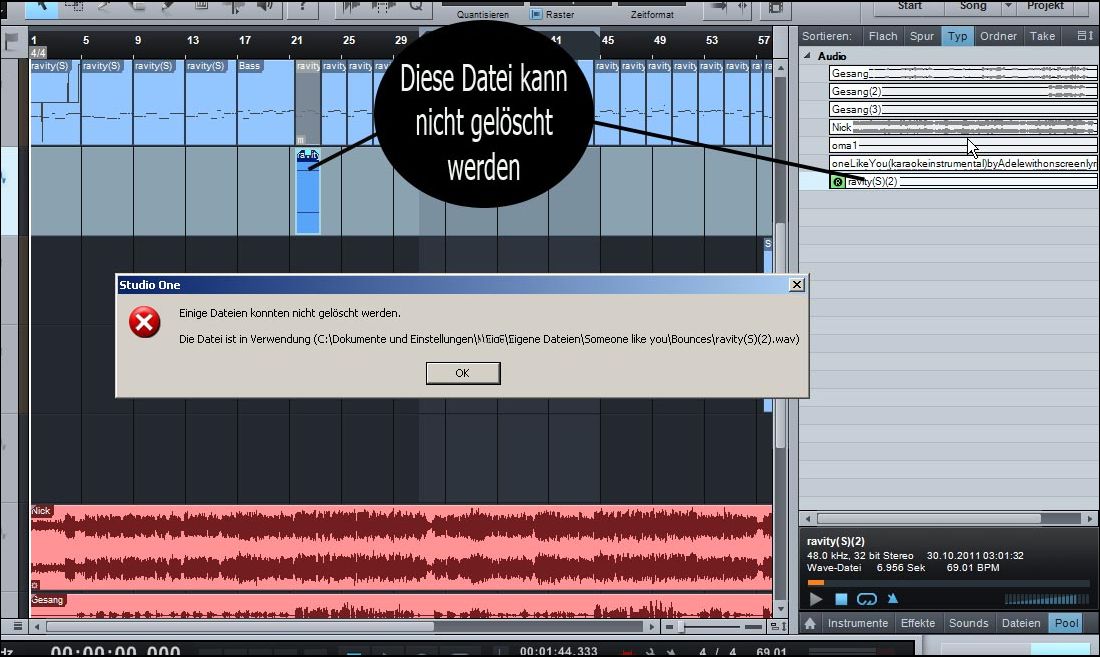
Task: Open the Quantisieren dropdown
Action: (483, 14)
